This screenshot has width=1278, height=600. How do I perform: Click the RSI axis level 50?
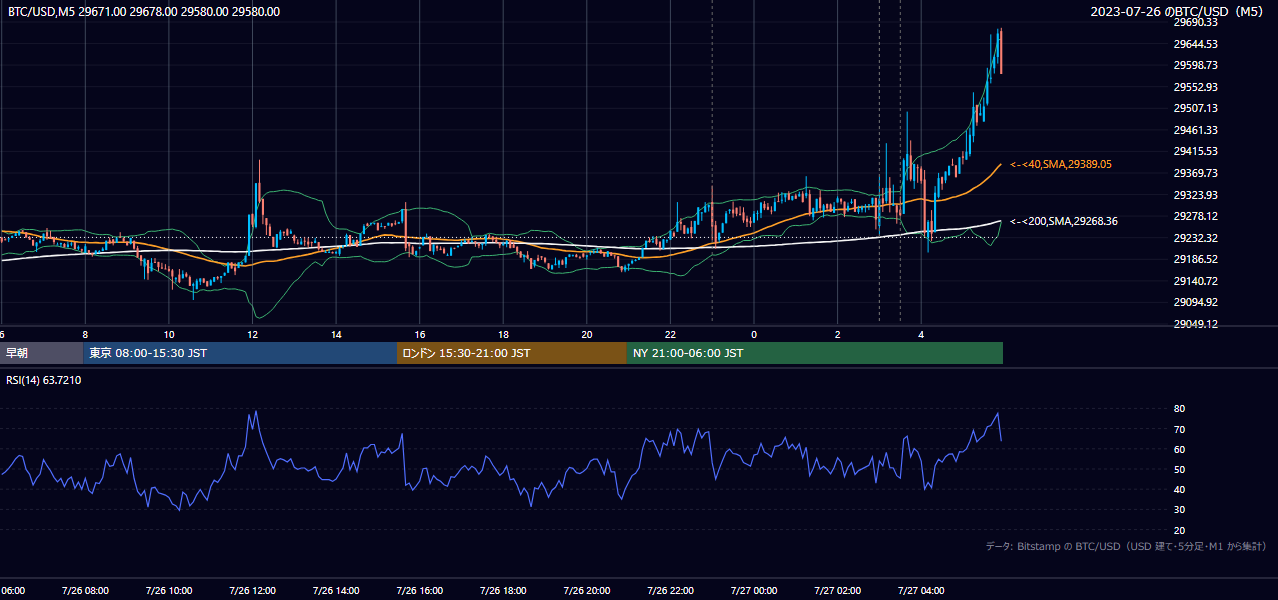1179,469
